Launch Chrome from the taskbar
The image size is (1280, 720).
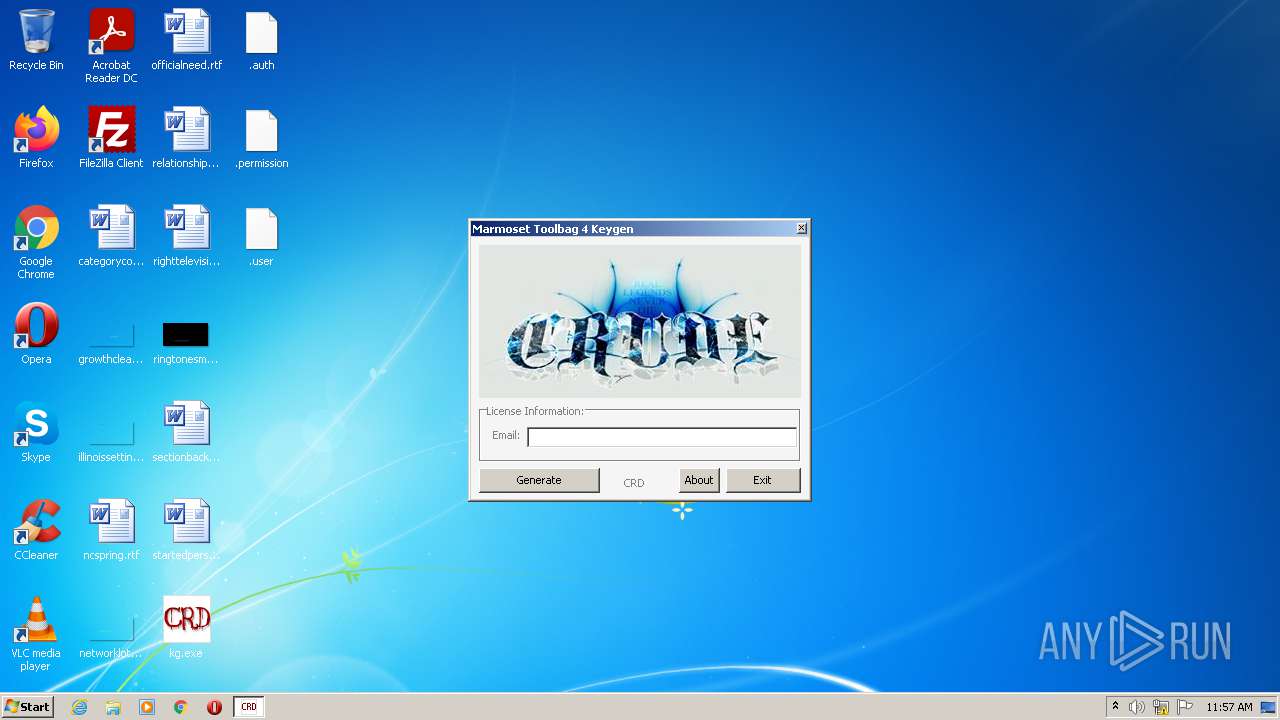tap(180, 707)
